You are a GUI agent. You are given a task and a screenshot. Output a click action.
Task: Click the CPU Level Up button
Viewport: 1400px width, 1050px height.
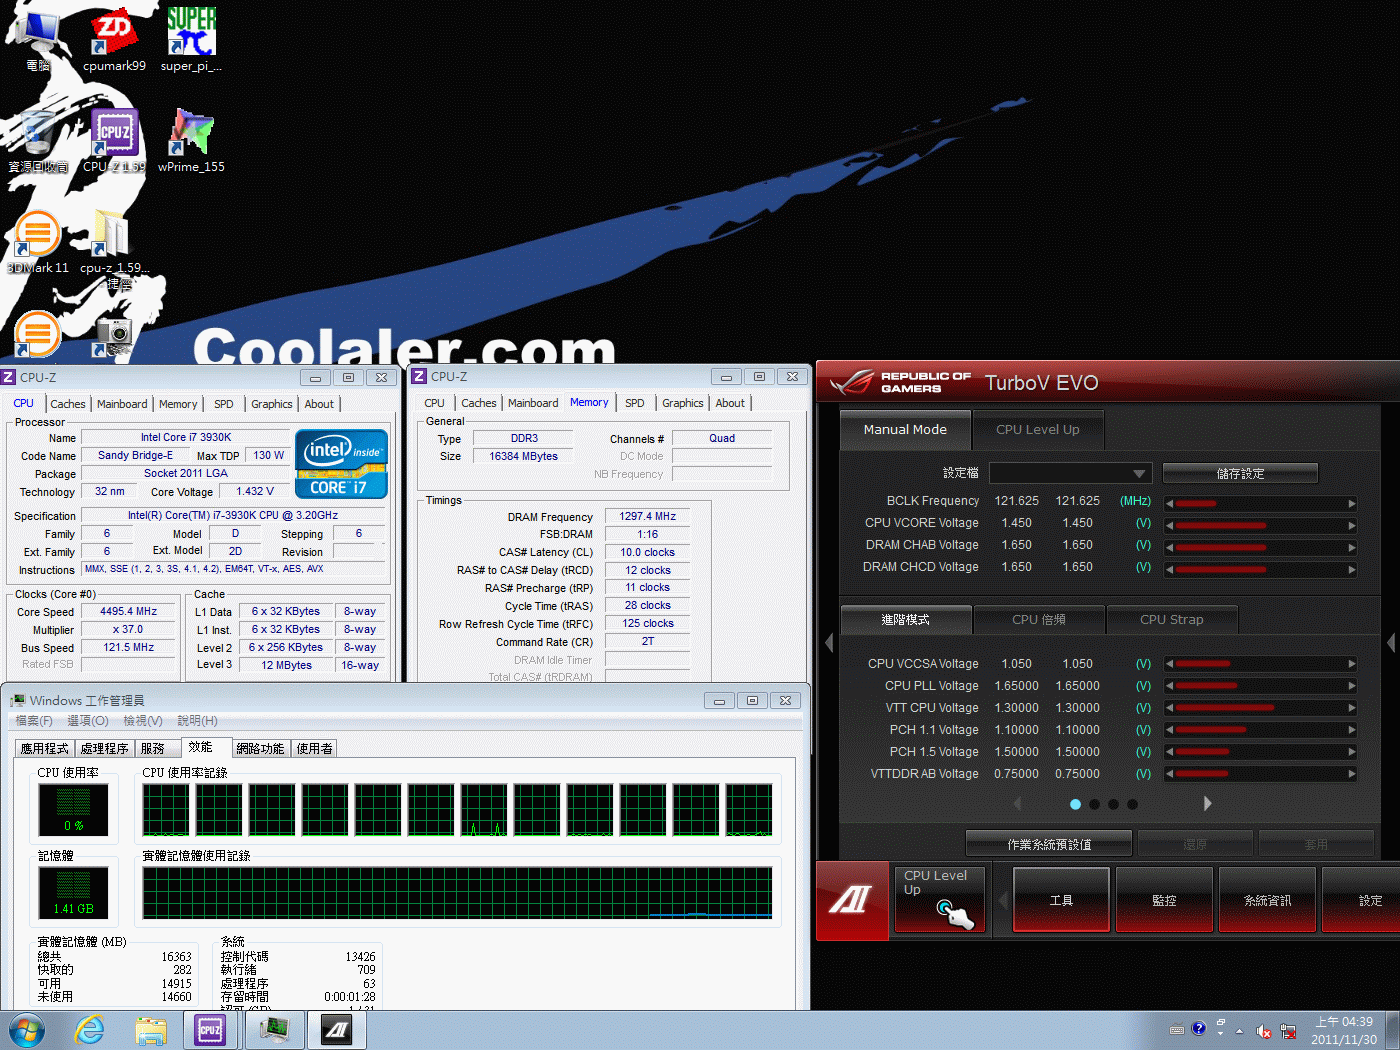pos(938,898)
